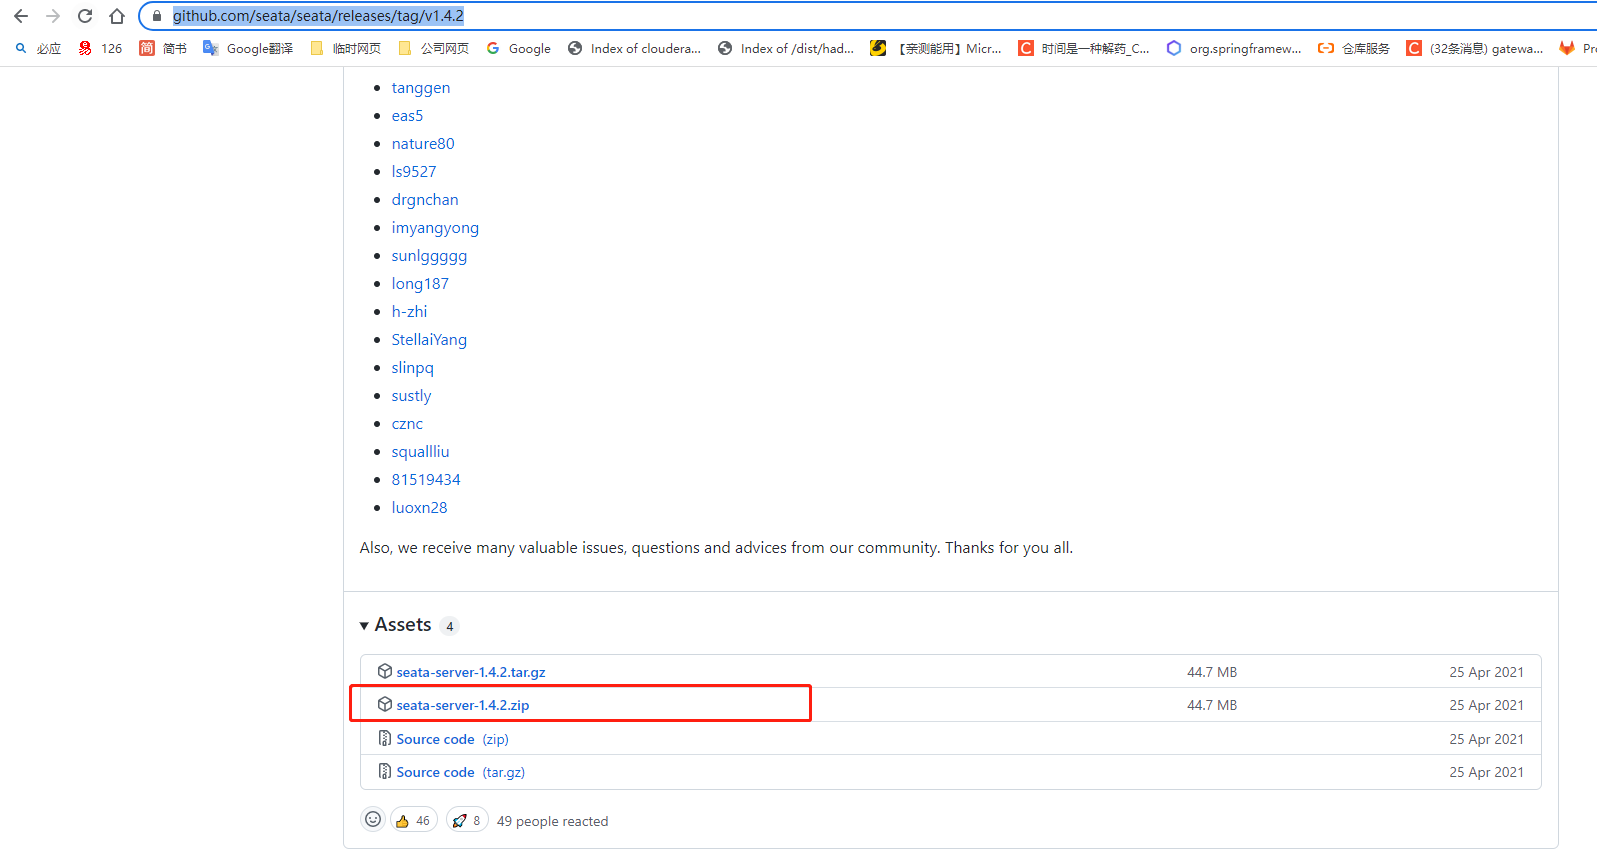Open the add reaction smiley picker

tap(373, 820)
